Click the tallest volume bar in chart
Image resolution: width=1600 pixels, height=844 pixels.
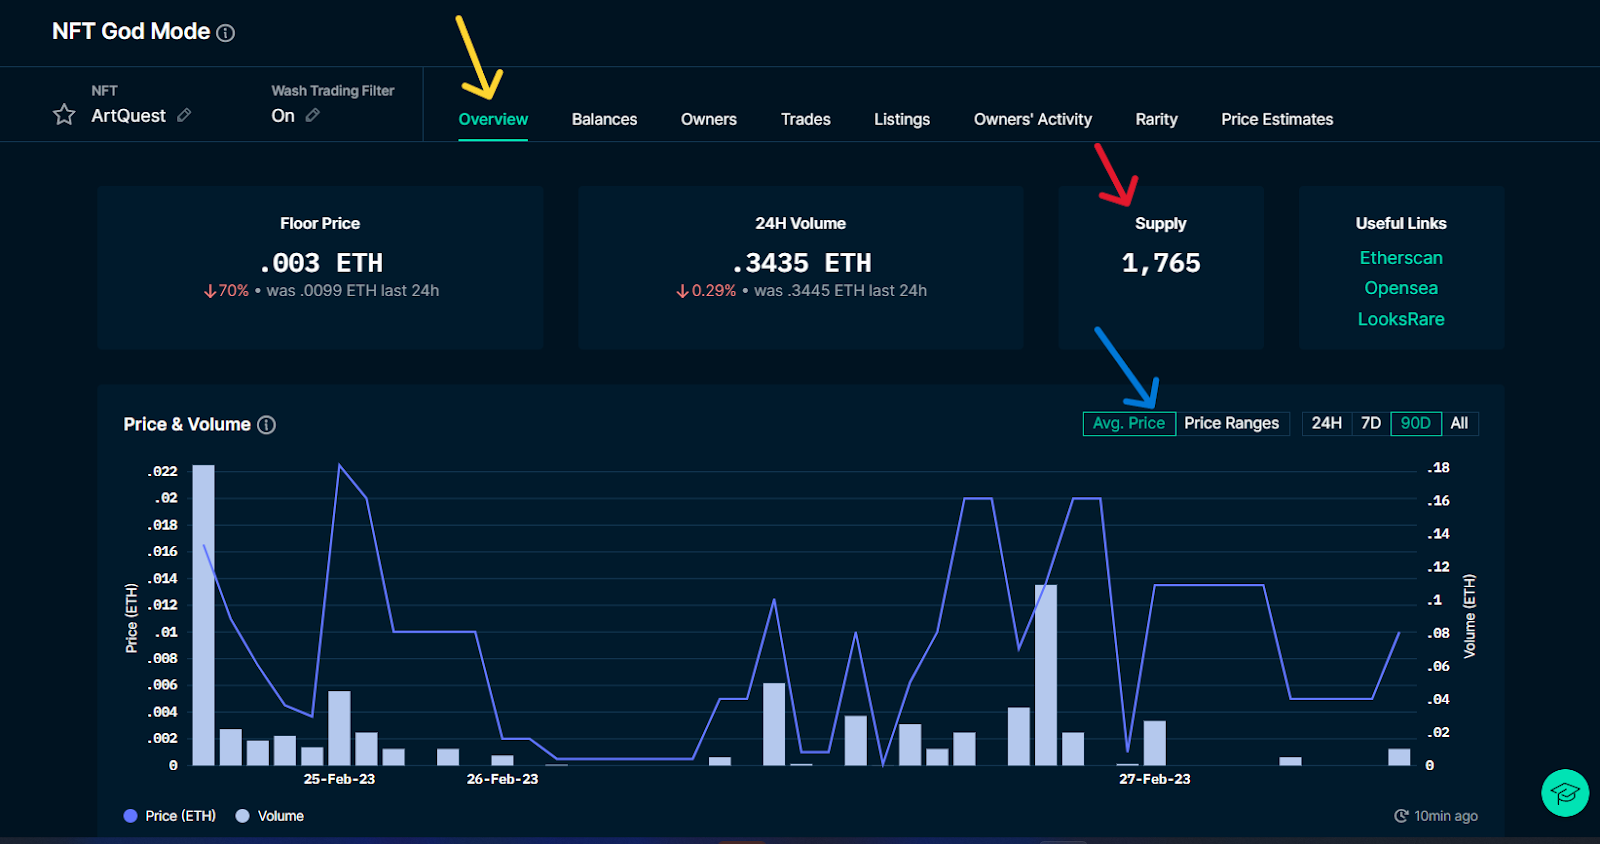point(203,615)
